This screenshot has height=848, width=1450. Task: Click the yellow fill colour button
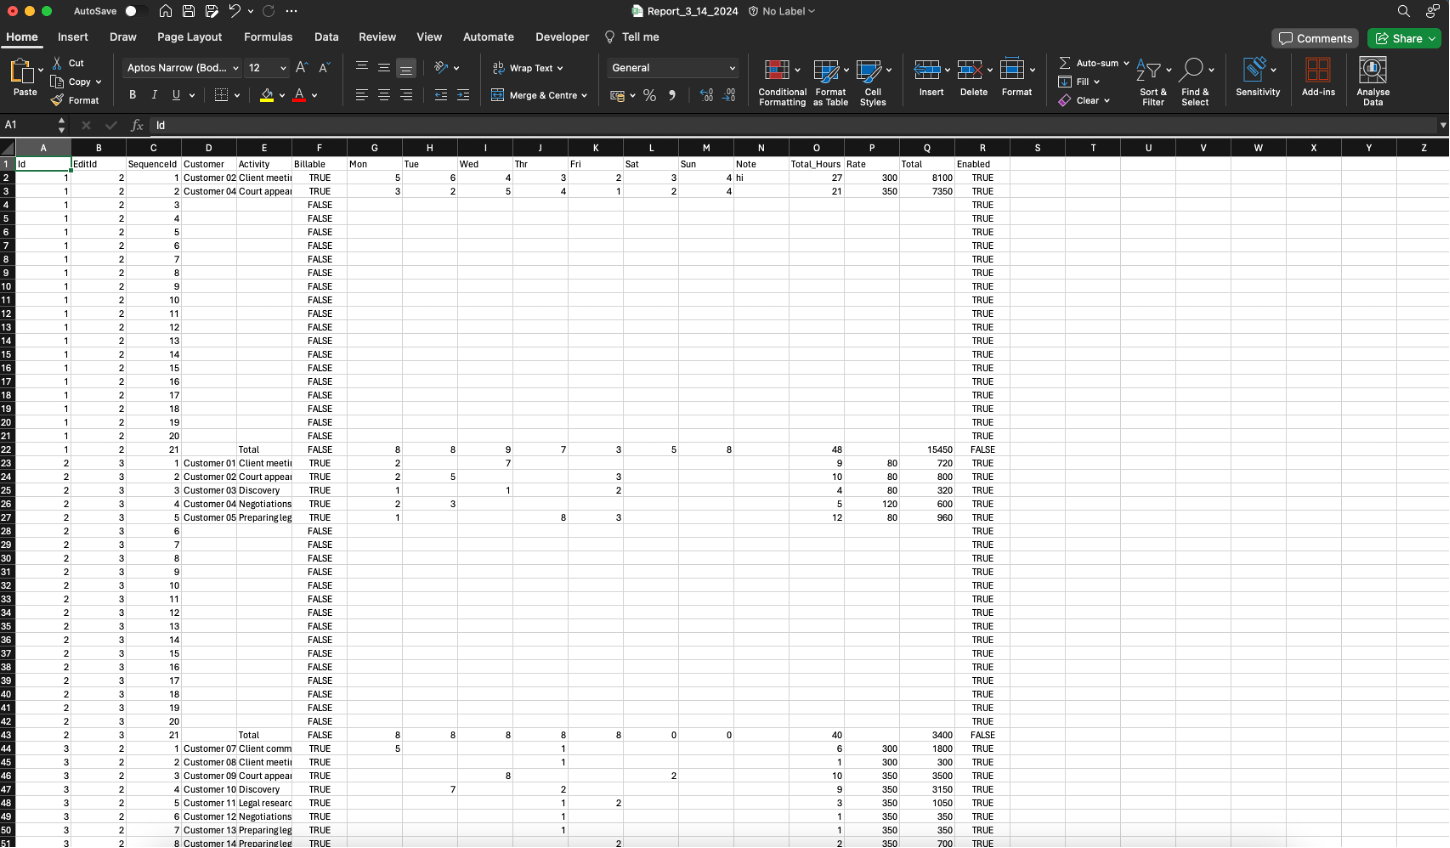coord(266,95)
